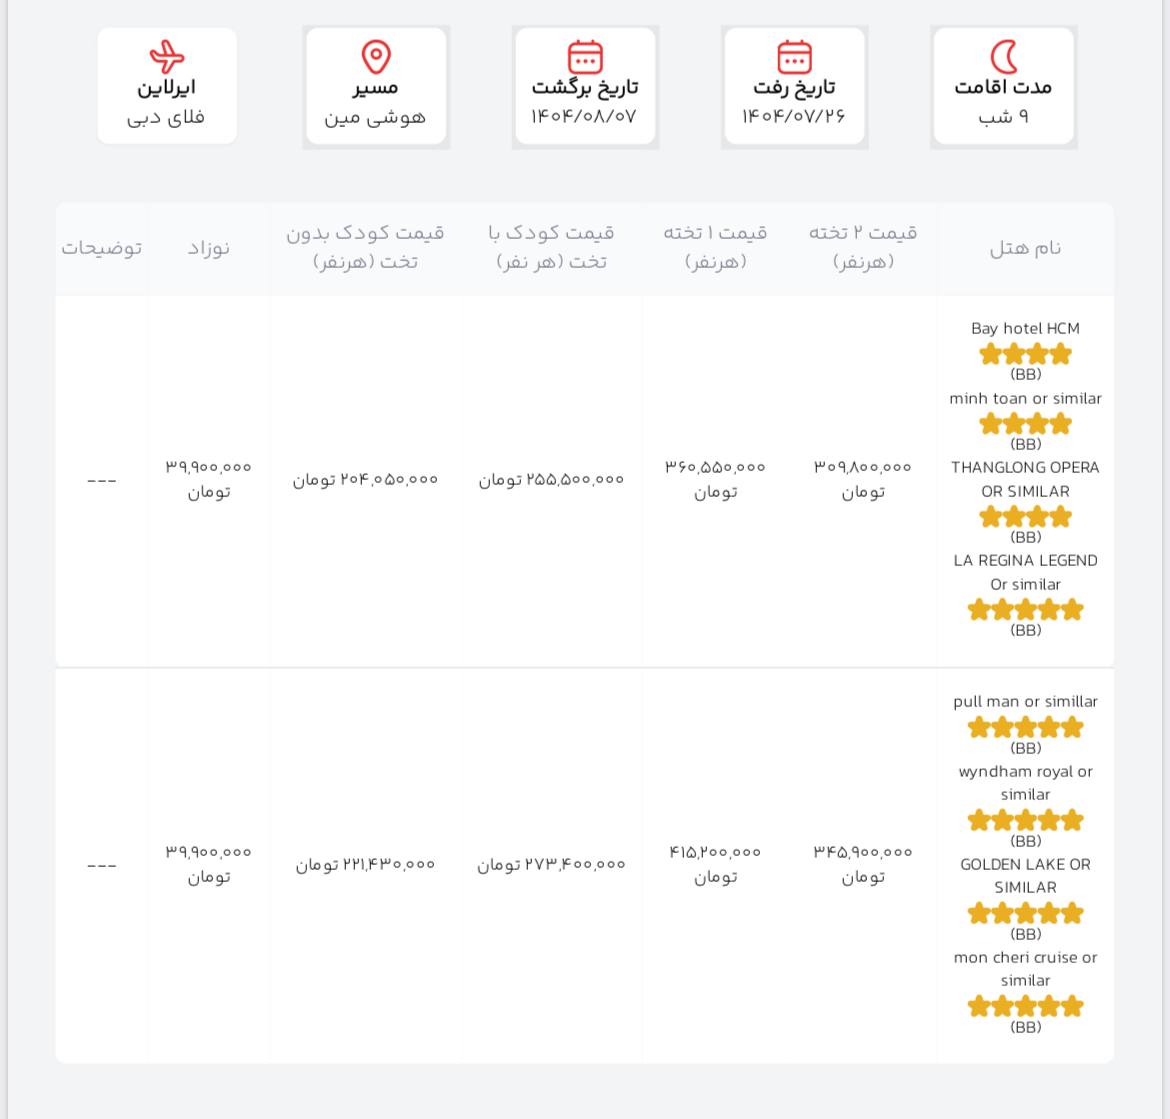Image resolution: width=1170 pixels, height=1119 pixels.
Task: Click the stars under THANGLONG OPERA OR SIMILAR
Action: coord(1025,516)
